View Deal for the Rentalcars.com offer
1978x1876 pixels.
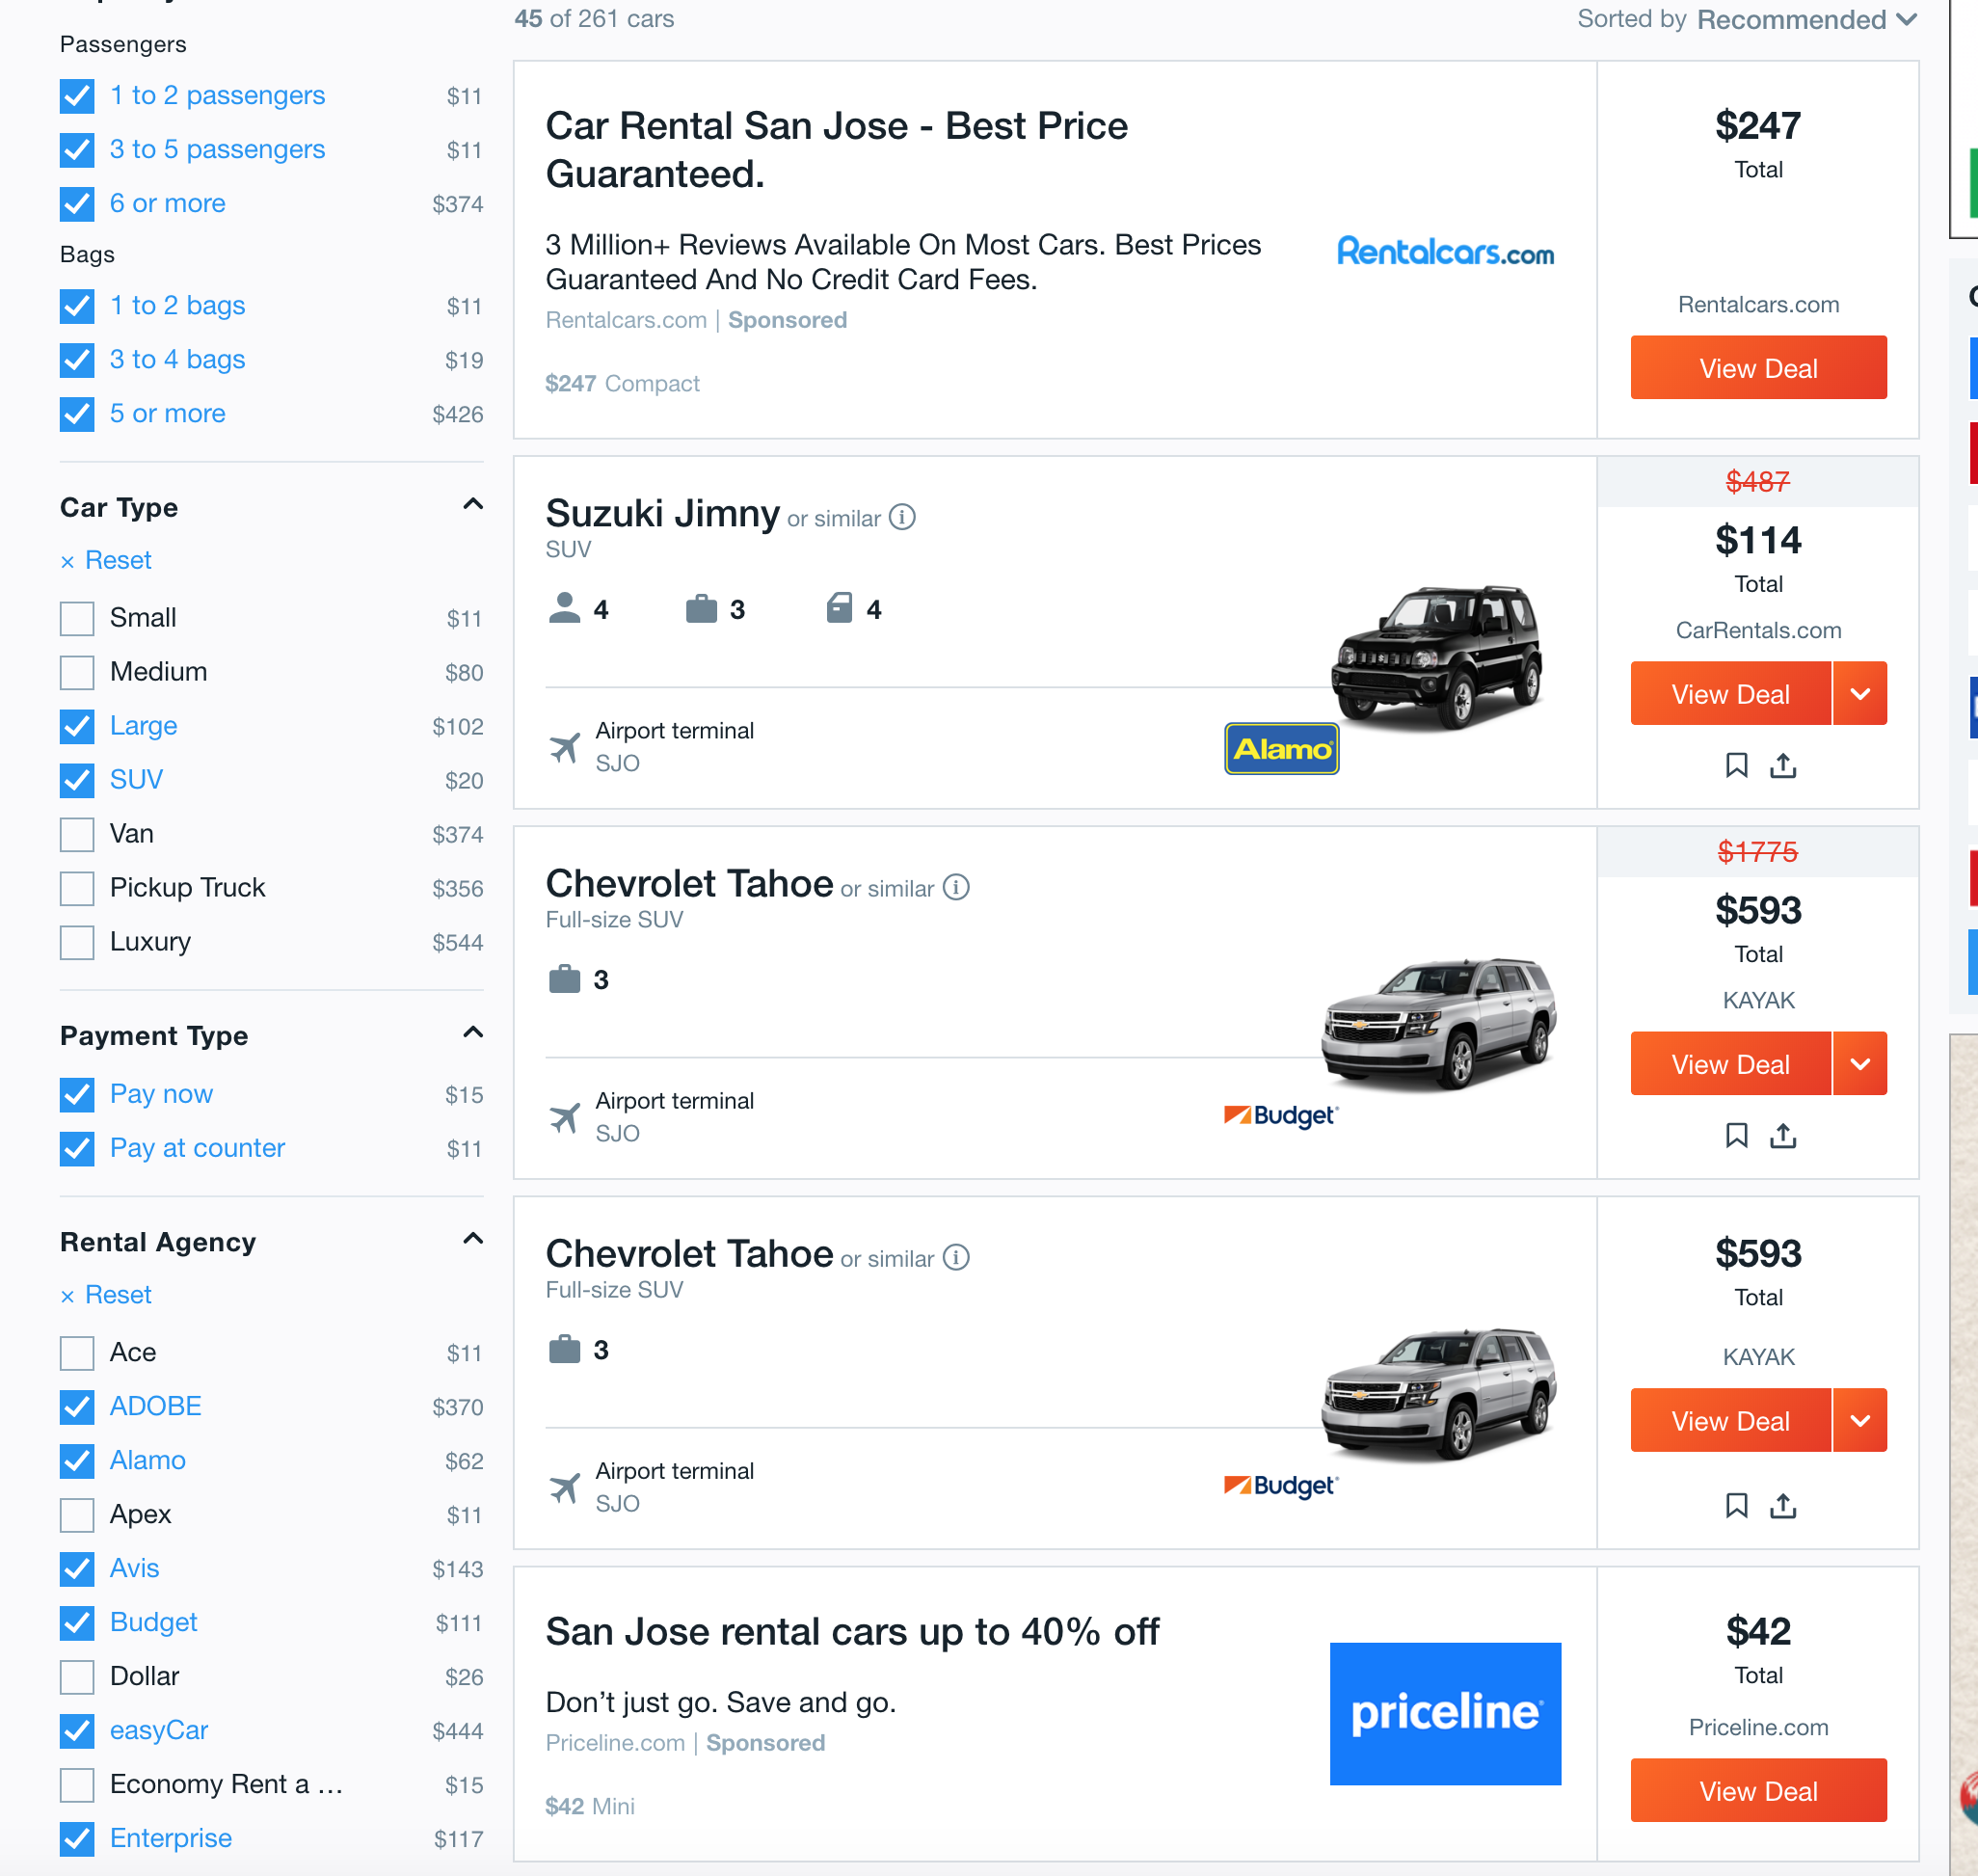(1758, 368)
